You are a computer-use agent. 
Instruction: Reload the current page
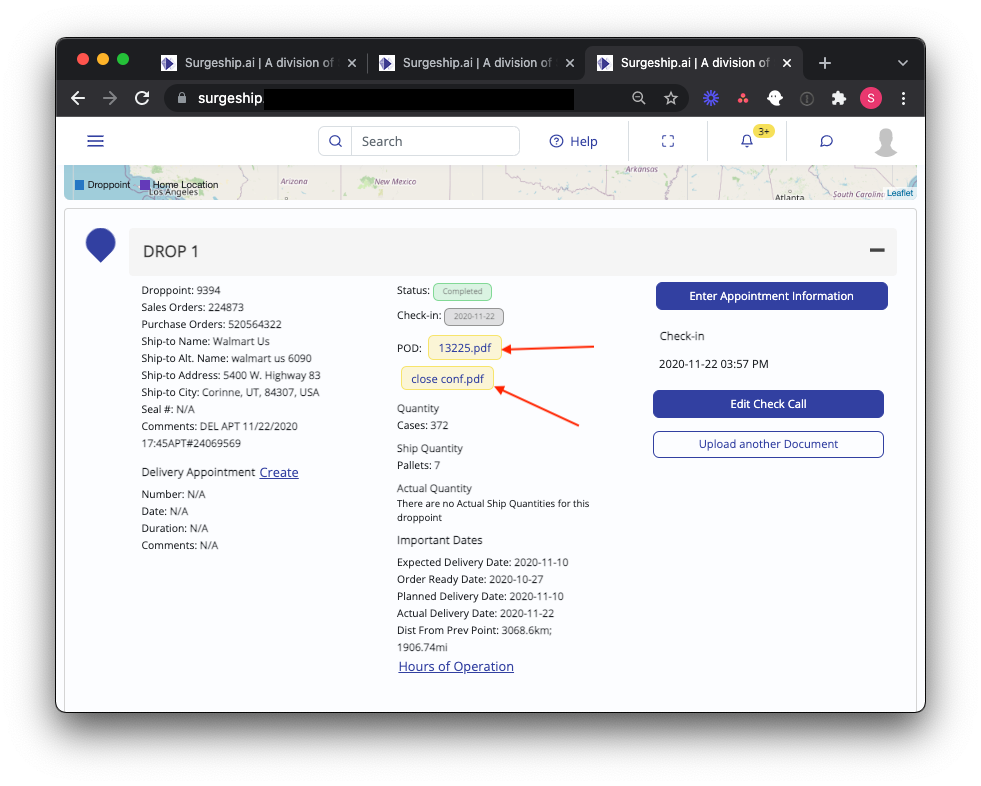pos(142,98)
